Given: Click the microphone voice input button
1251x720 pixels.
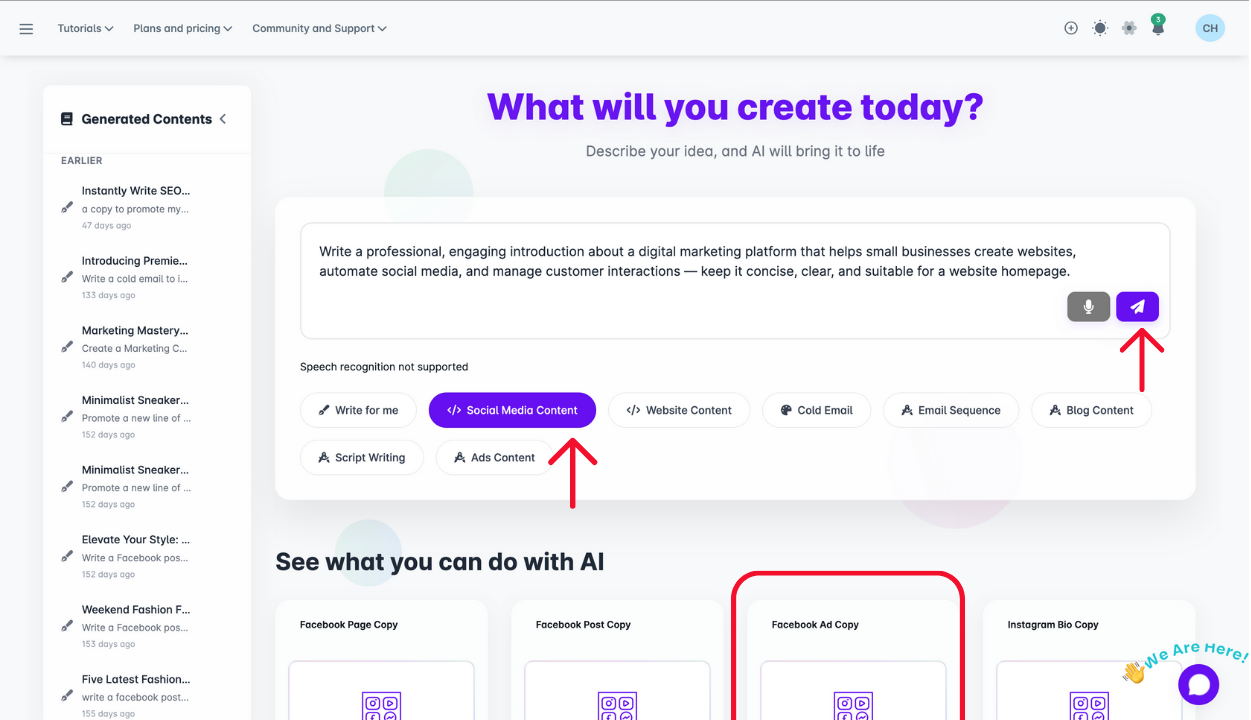Looking at the screenshot, I should click(x=1088, y=307).
